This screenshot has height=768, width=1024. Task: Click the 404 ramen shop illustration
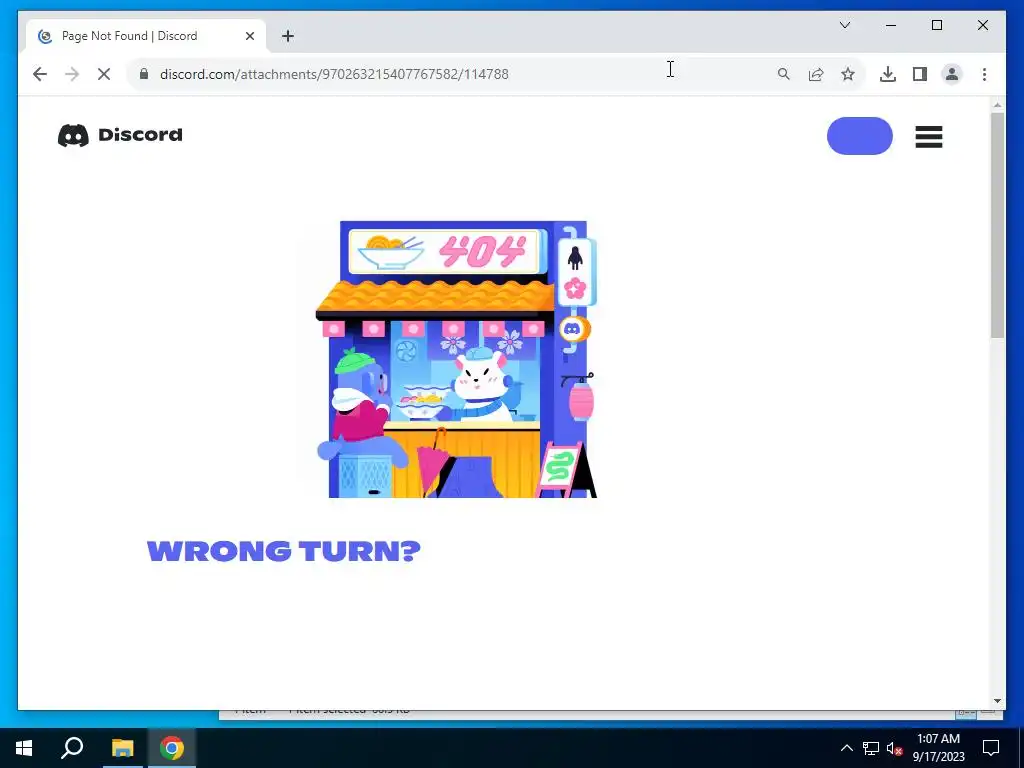(x=456, y=359)
